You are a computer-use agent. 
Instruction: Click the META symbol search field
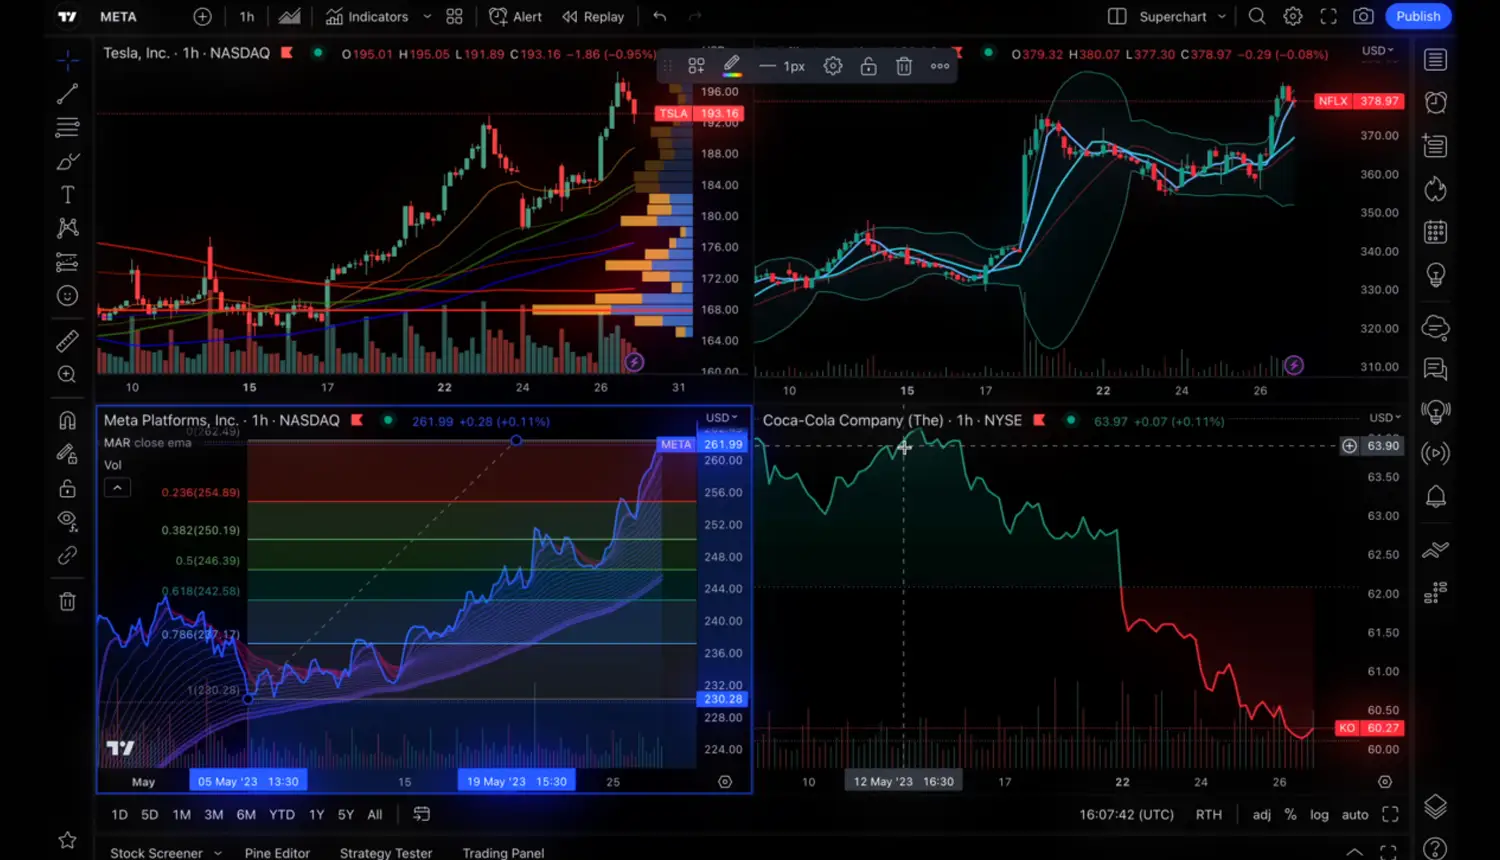(118, 17)
